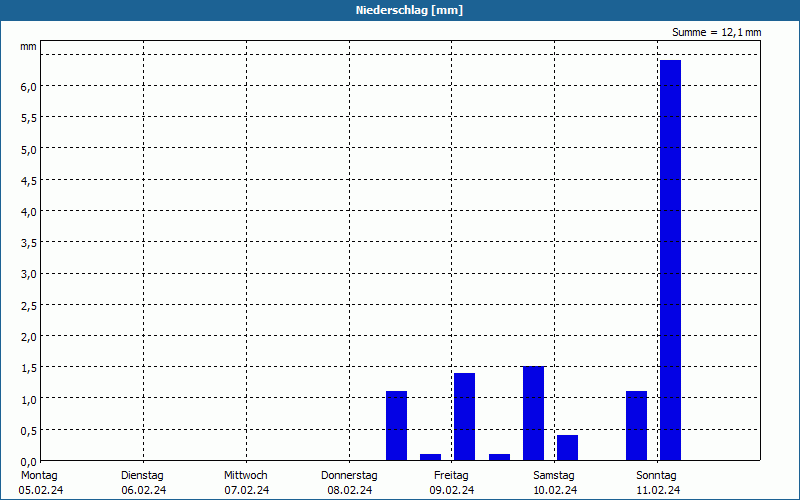Image resolution: width=800 pixels, height=500 pixels.
Task: Click the first blue bar after Donnerstag
Action: click(x=396, y=426)
